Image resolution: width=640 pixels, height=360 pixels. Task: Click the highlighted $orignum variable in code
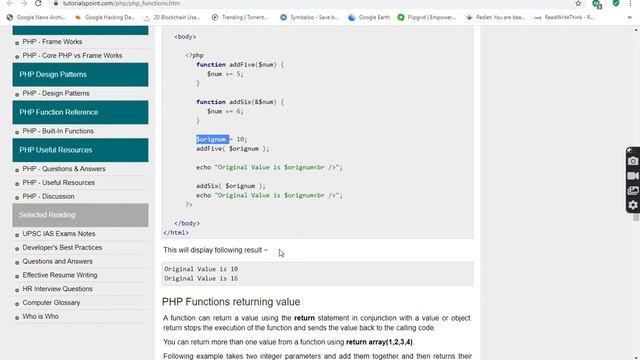(213, 139)
